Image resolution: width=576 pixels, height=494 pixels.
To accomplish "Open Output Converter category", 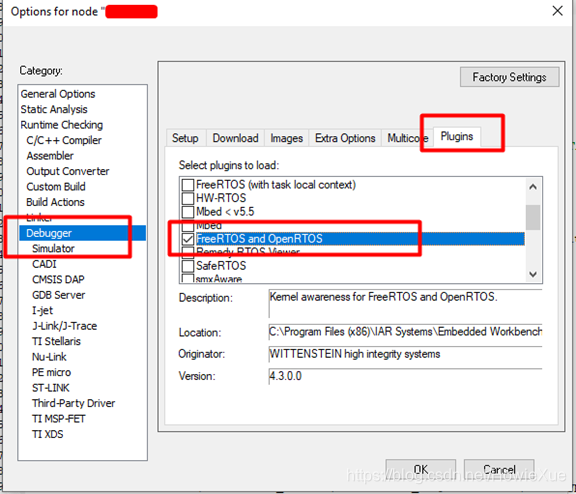I will coord(68,171).
